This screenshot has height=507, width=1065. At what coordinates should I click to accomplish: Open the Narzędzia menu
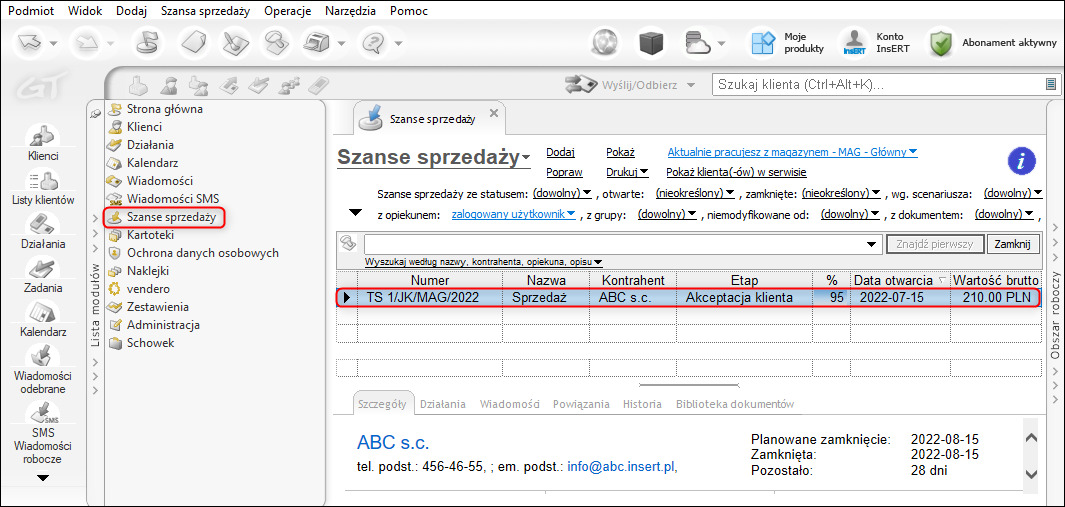pyautogui.click(x=349, y=11)
